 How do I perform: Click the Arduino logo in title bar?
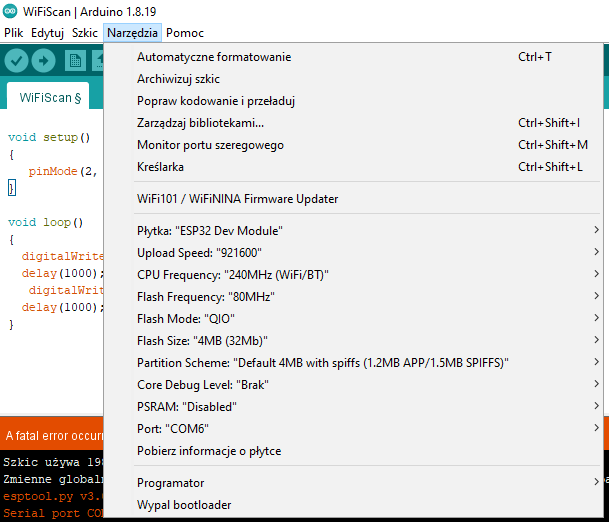pyautogui.click(x=10, y=11)
